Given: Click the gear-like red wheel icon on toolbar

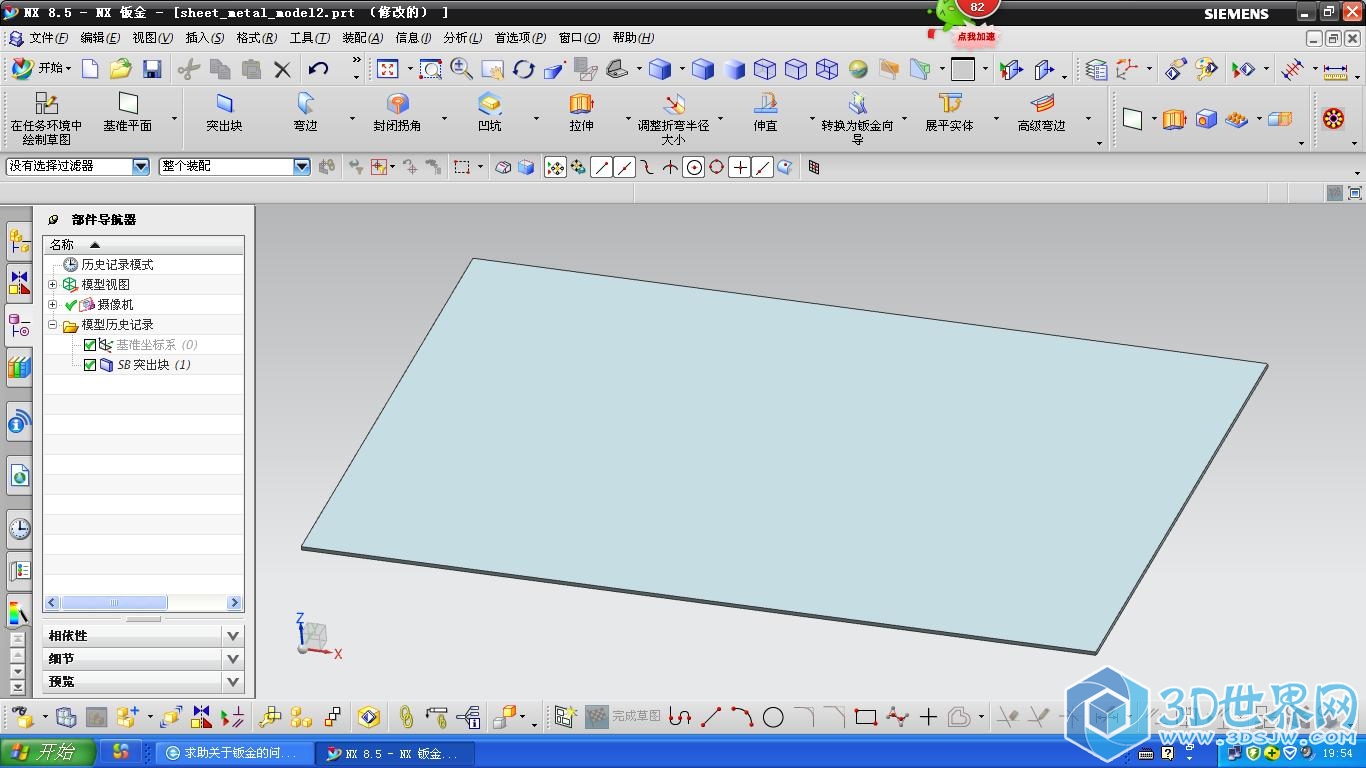Looking at the screenshot, I should pos(1333,119).
